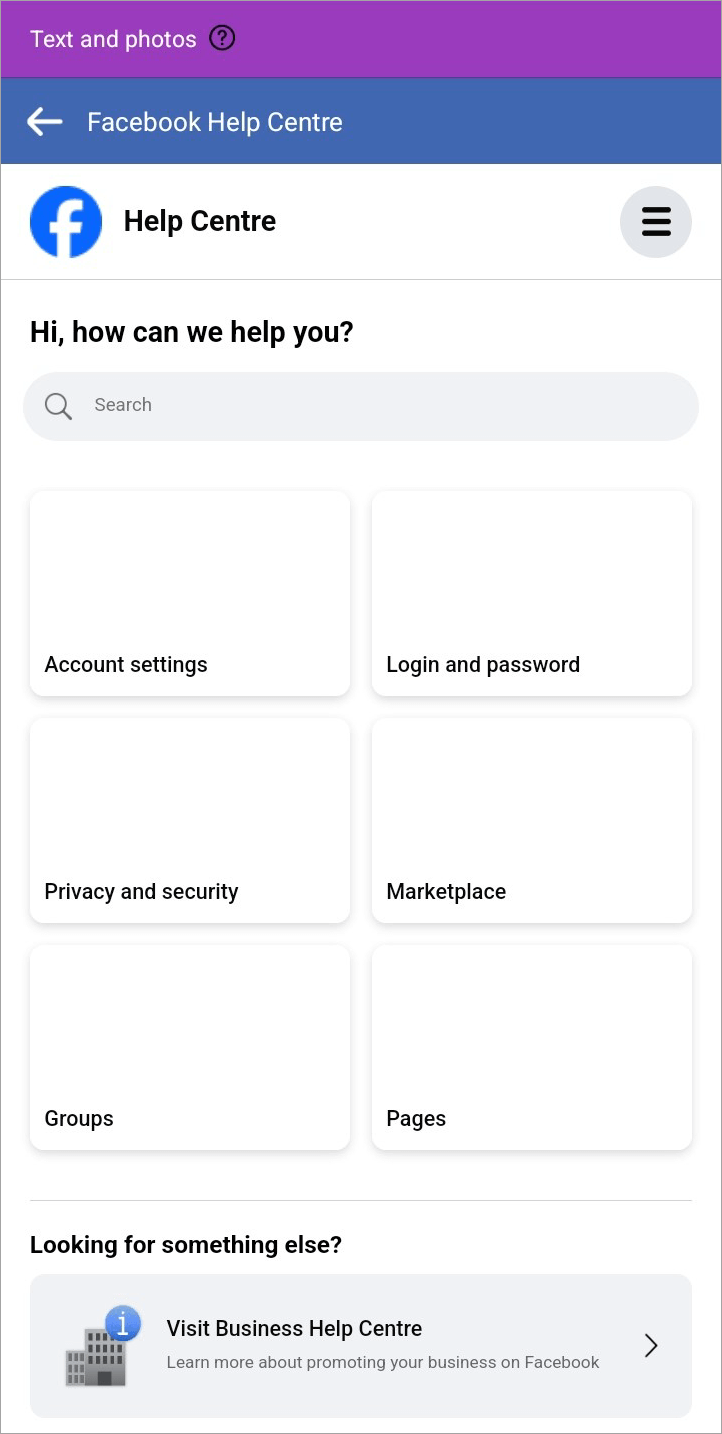Follow the Visit Business Help Centre link
This screenshot has height=1434, width=722.
(294, 1329)
